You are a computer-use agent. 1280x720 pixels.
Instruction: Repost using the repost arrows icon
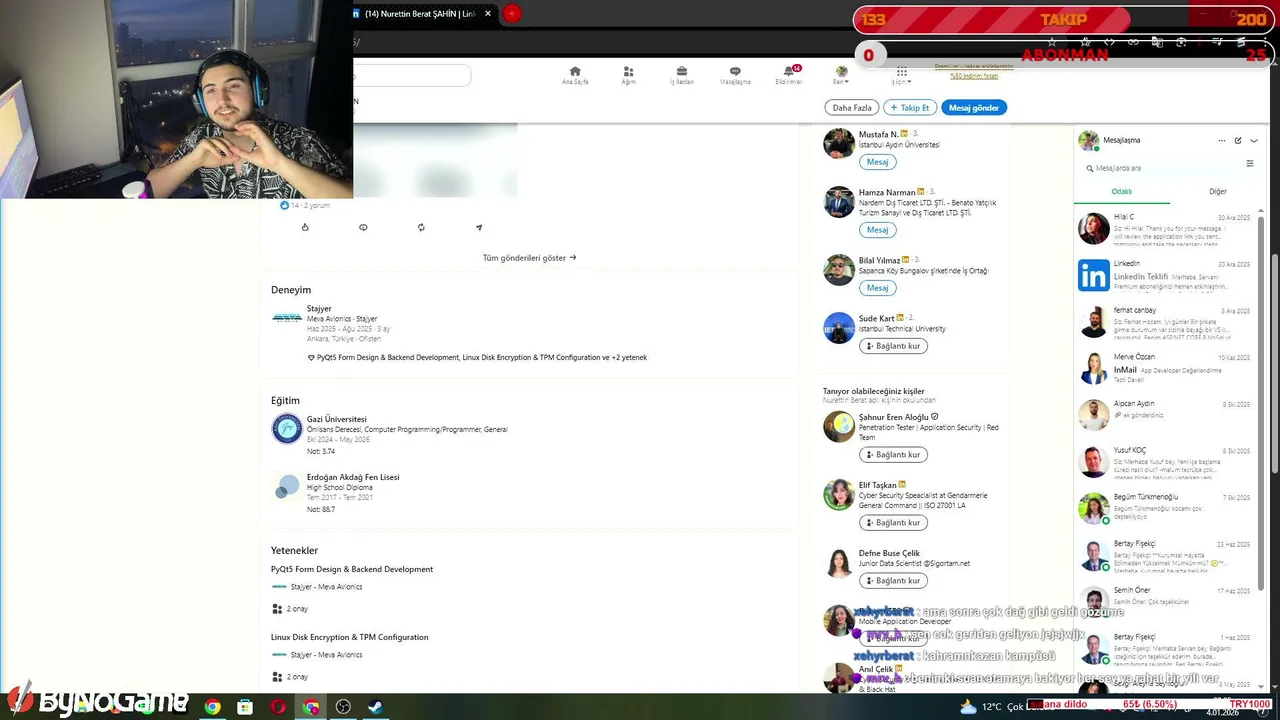pos(421,227)
